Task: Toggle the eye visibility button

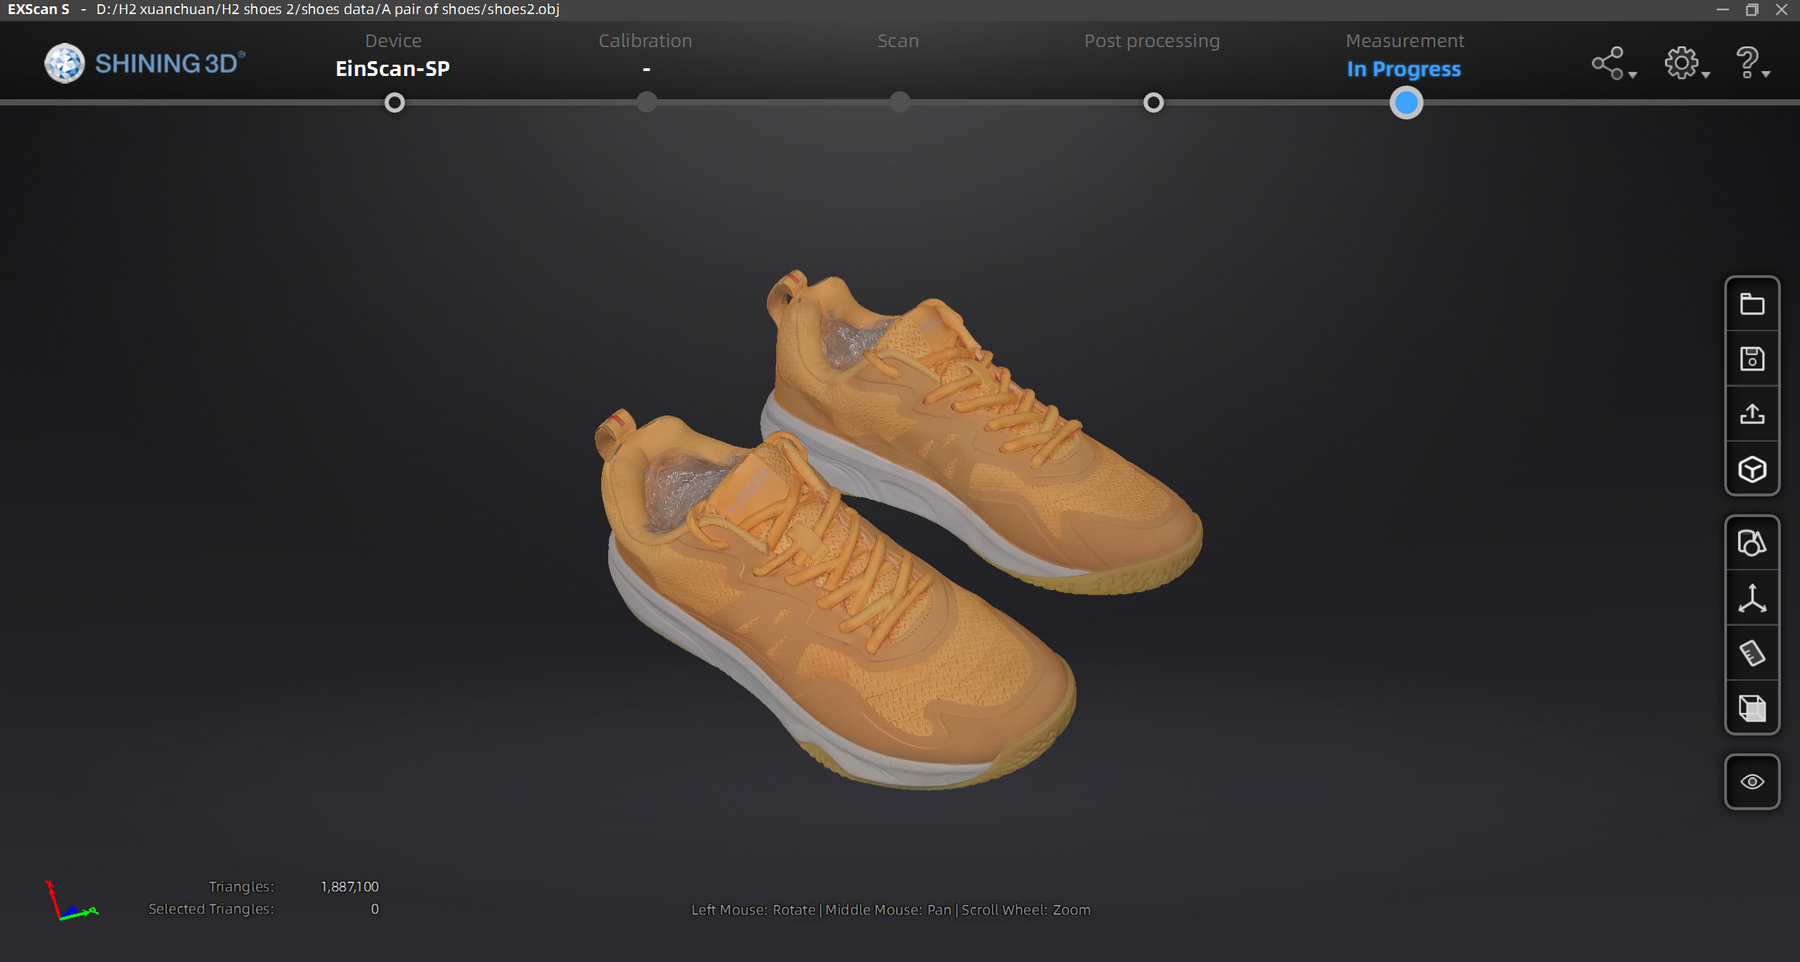Action: (1752, 782)
